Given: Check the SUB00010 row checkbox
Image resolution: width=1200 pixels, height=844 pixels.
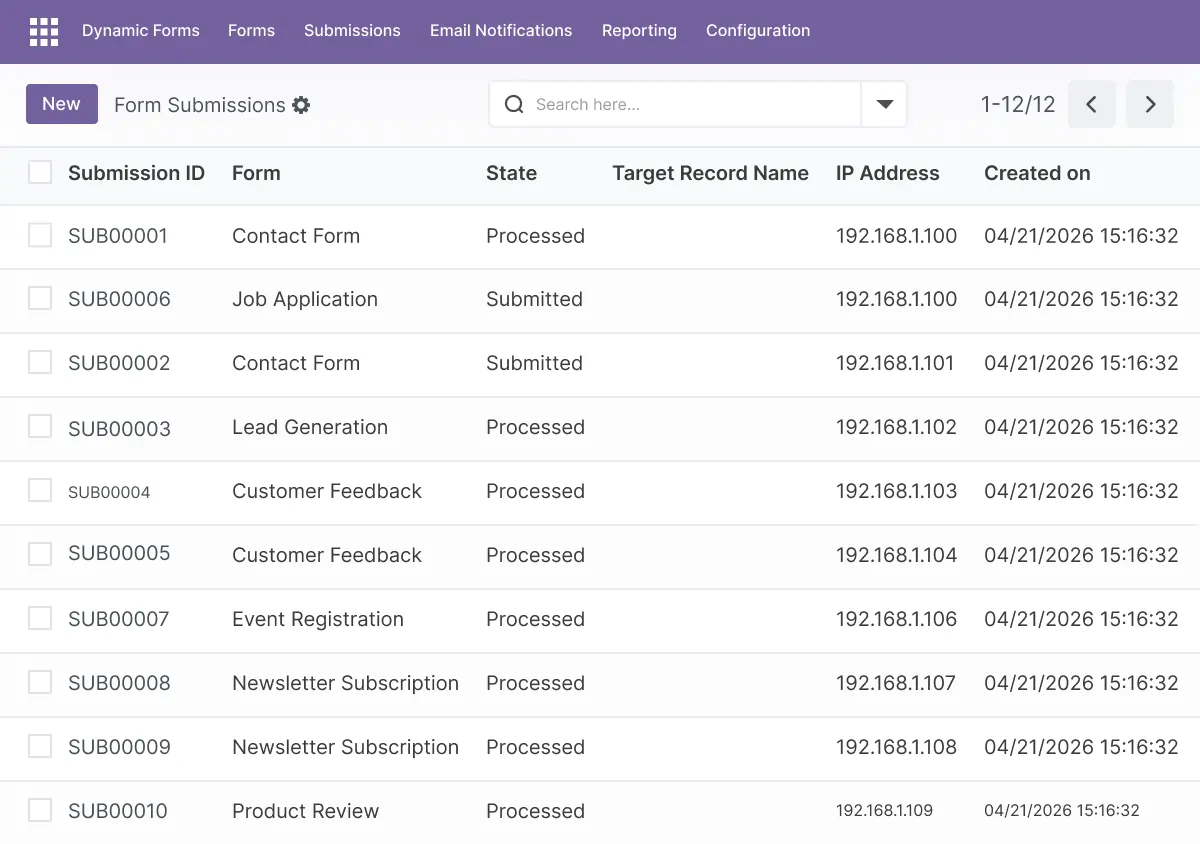Looking at the screenshot, I should pos(40,810).
